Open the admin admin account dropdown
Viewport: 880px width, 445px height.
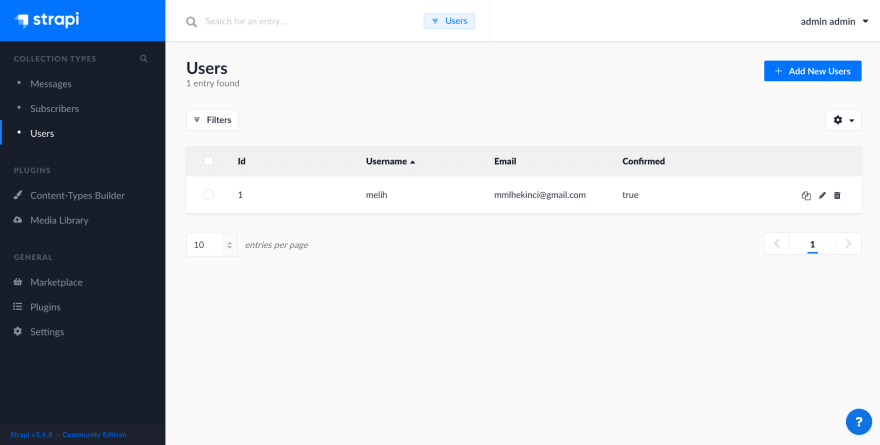pyautogui.click(x=834, y=22)
